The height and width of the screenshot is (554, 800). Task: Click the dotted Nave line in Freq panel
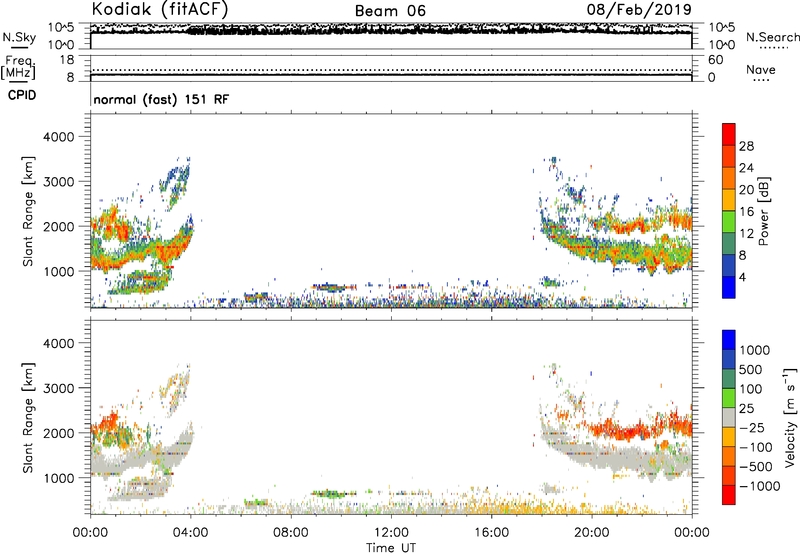point(391,70)
